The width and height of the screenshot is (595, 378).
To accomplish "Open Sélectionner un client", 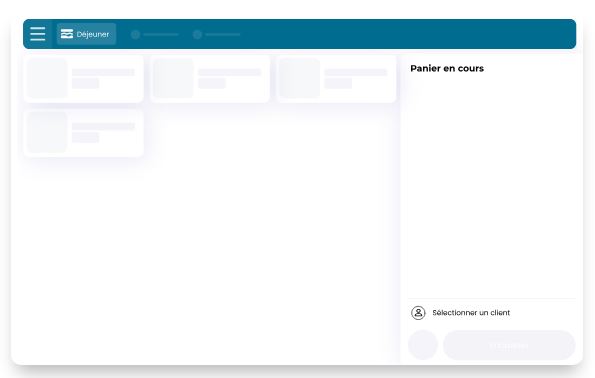I will 471,313.
